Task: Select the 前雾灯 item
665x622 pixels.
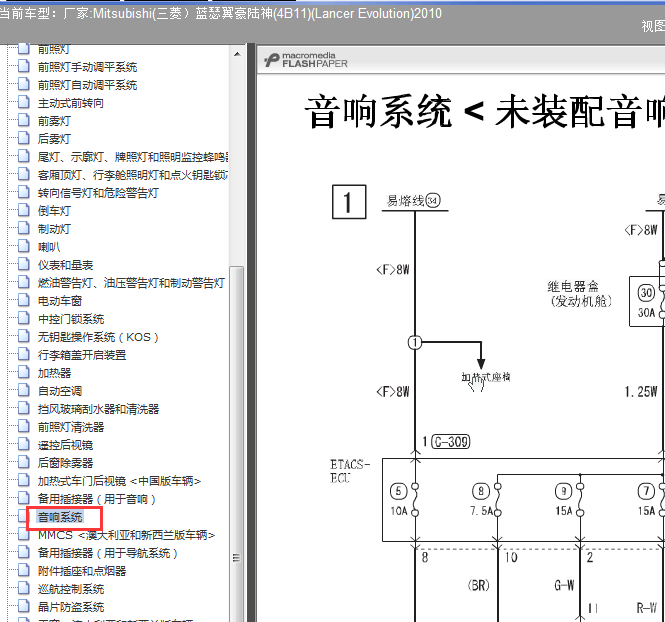Action: (x=54, y=121)
